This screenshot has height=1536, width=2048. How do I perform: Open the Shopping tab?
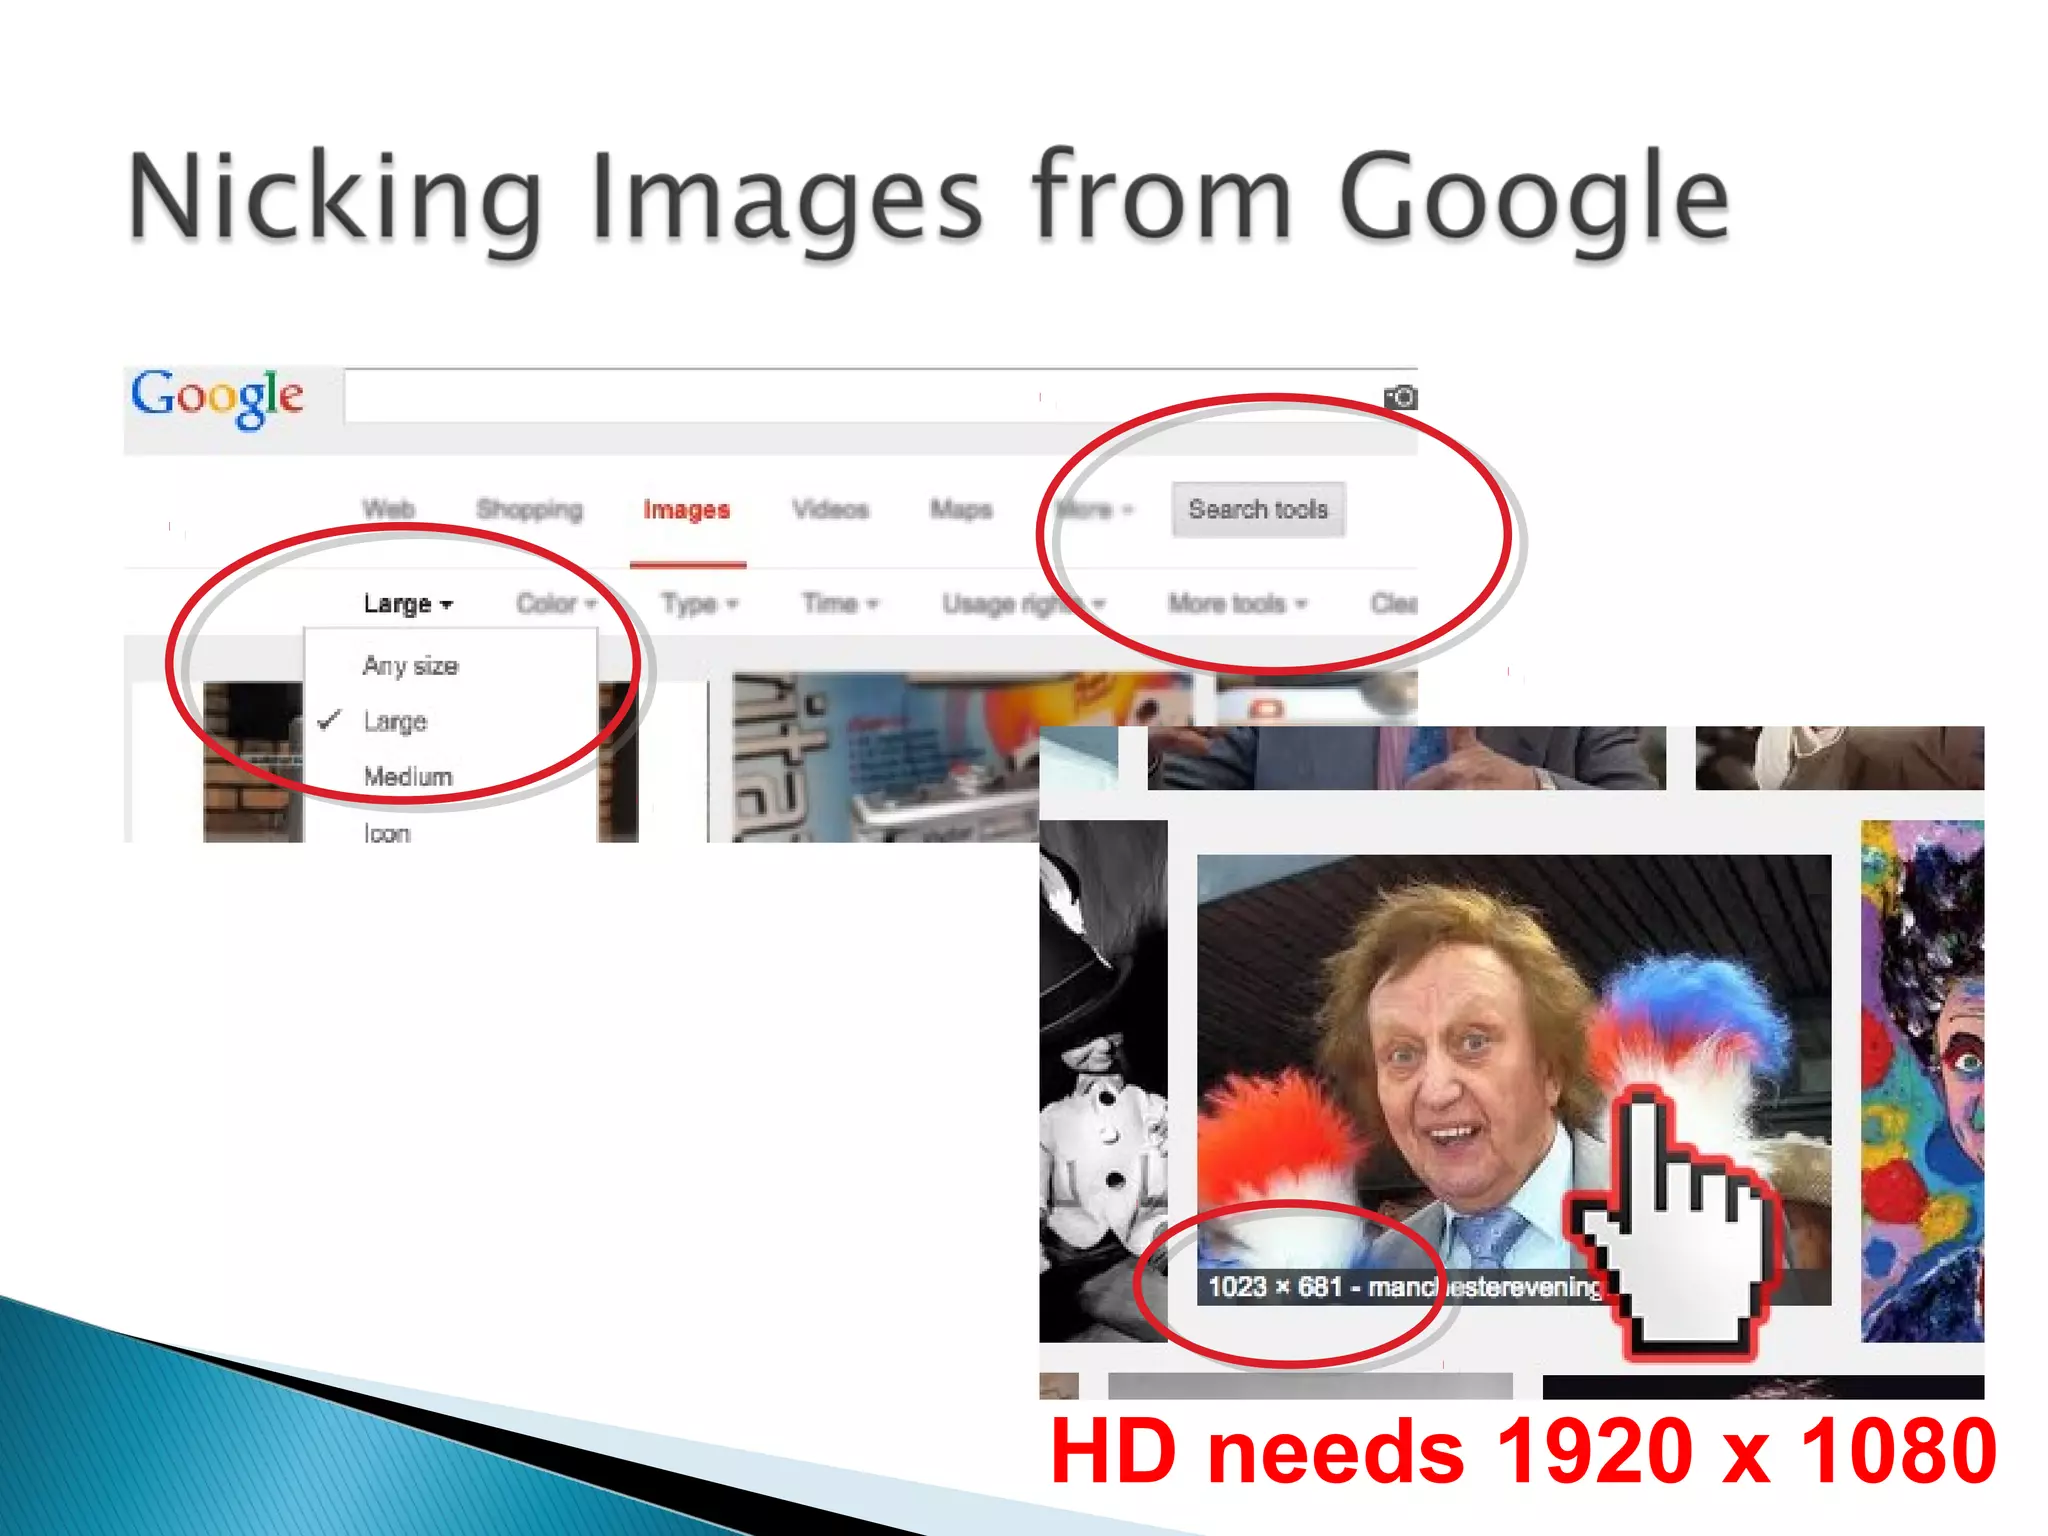tap(529, 510)
